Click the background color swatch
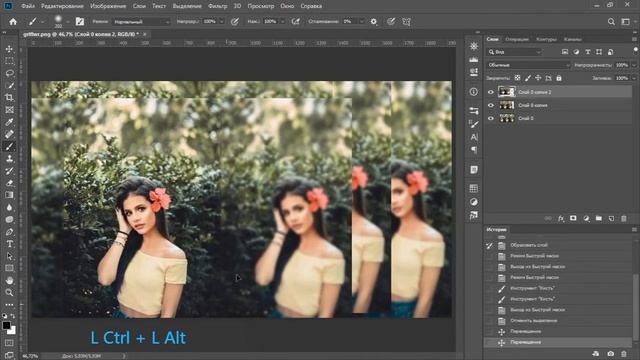640x360 pixels. pyautogui.click(x=12, y=330)
